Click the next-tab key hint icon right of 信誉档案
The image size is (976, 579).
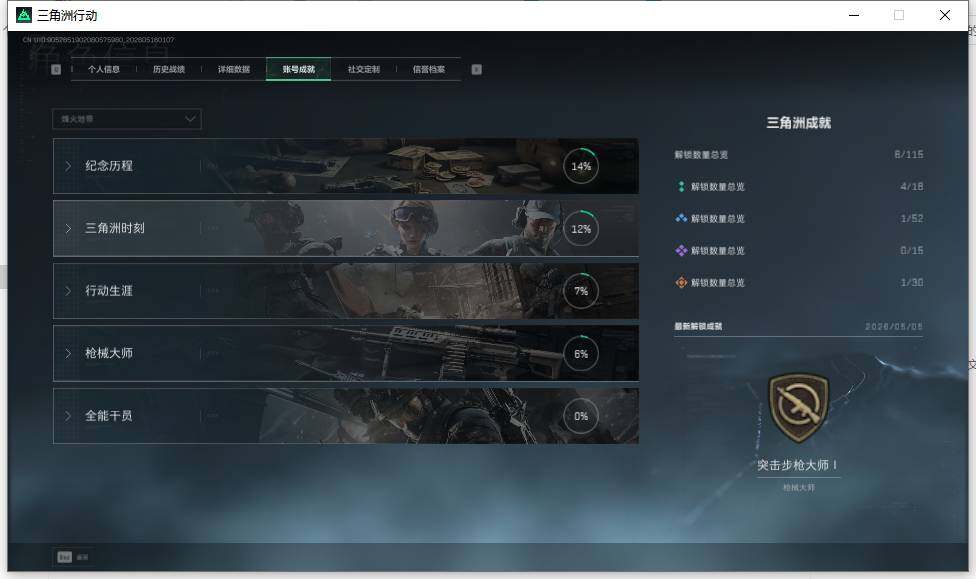(x=476, y=69)
